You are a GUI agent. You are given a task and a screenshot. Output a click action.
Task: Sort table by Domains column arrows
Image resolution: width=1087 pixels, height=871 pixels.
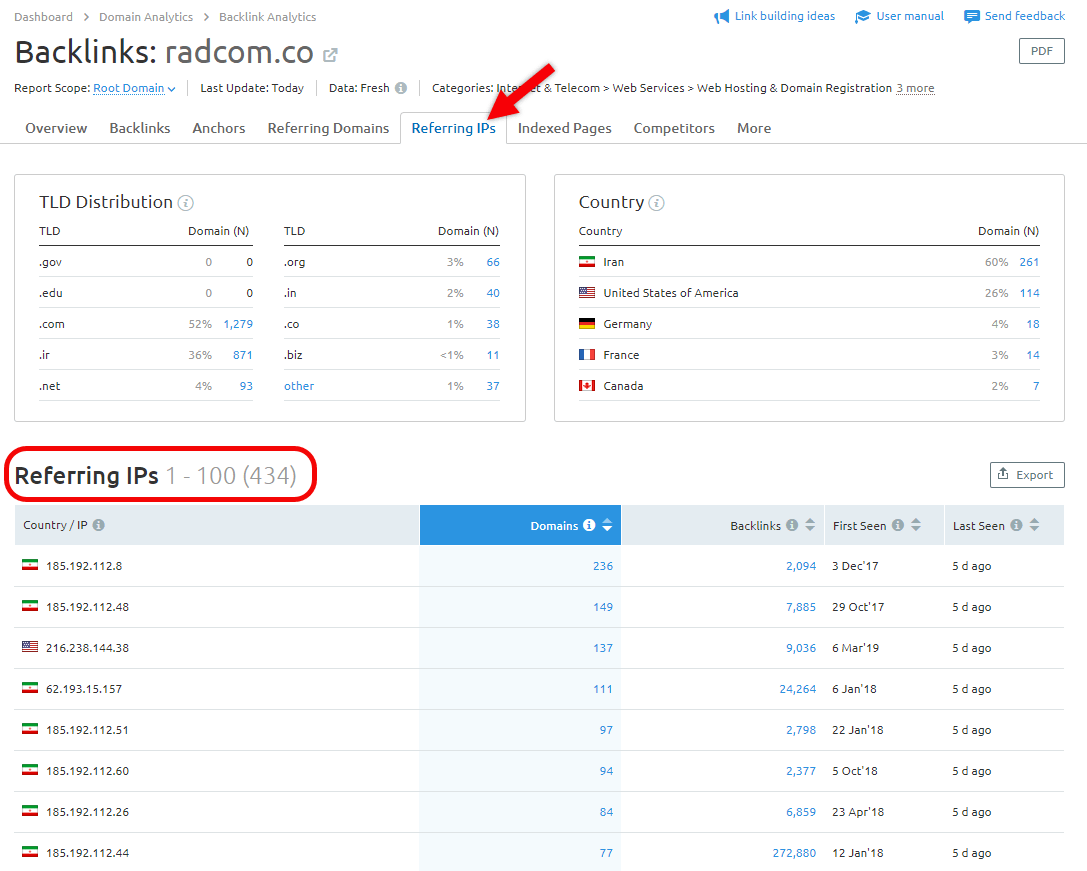607,525
